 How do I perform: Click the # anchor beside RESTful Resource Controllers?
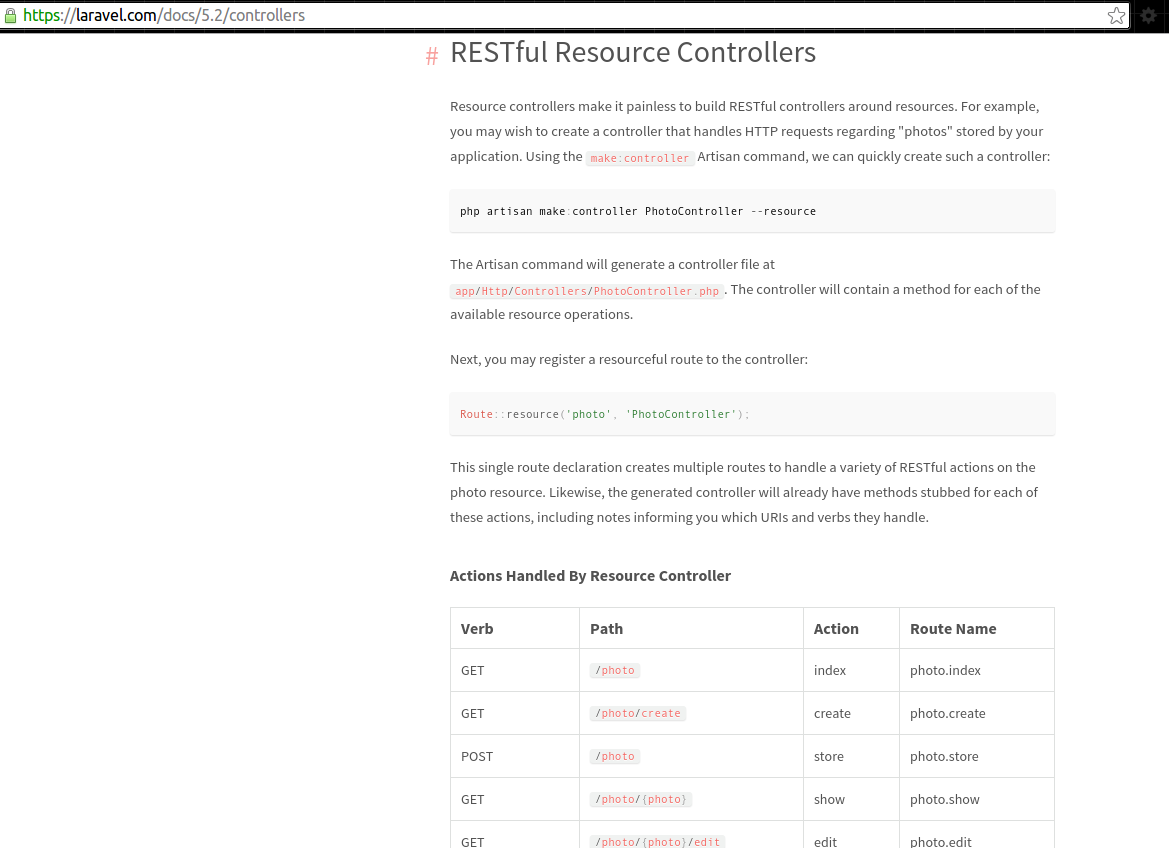coord(432,56)
